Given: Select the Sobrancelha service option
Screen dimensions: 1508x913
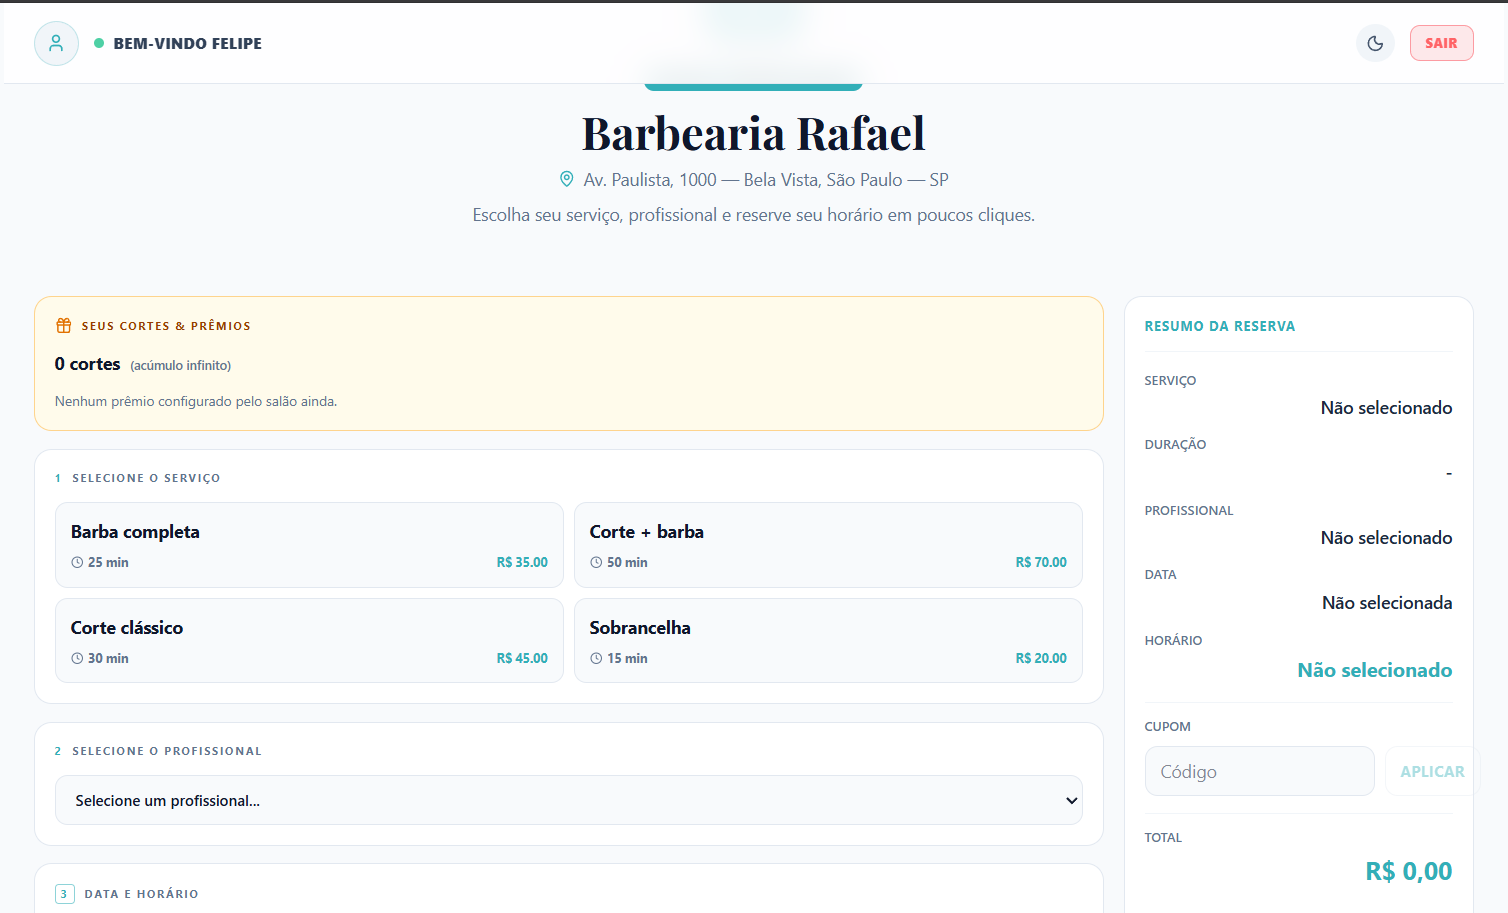Looking at the screenshot, I should pos(828,641).
